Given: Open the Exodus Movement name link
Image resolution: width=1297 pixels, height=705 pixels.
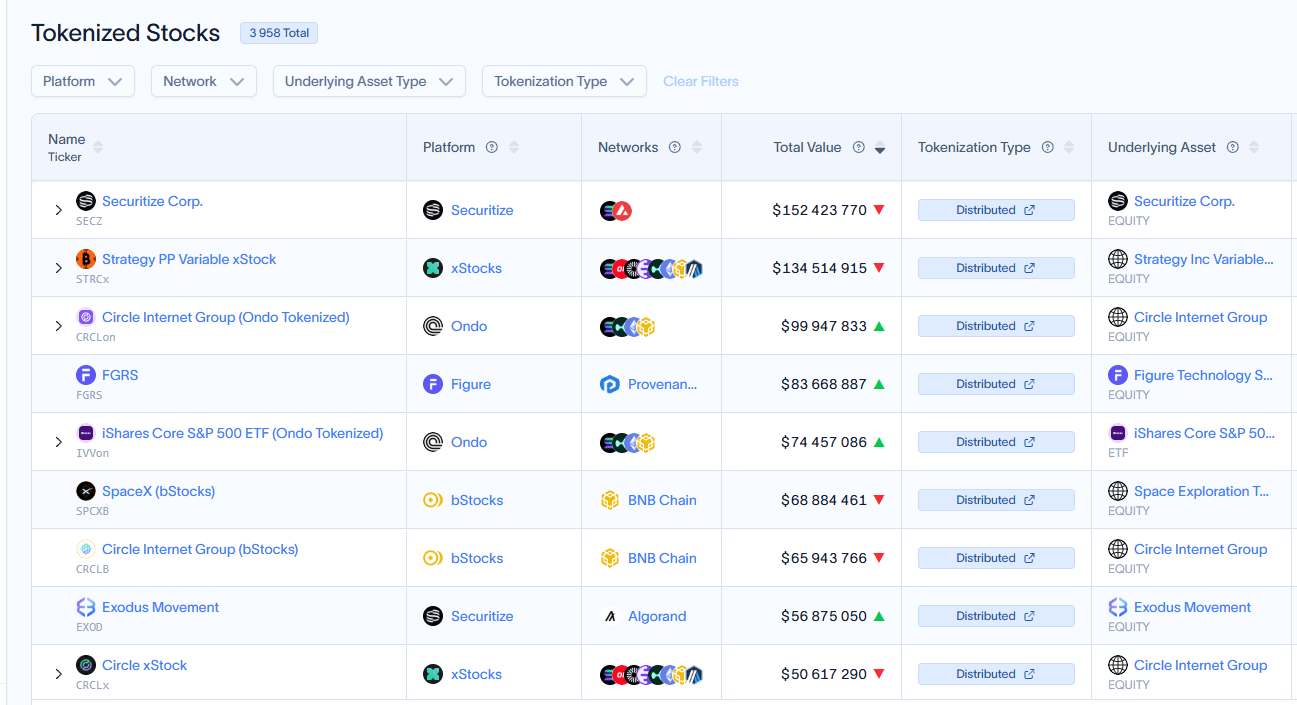Looking at the screenshot, I should (160, 607).
